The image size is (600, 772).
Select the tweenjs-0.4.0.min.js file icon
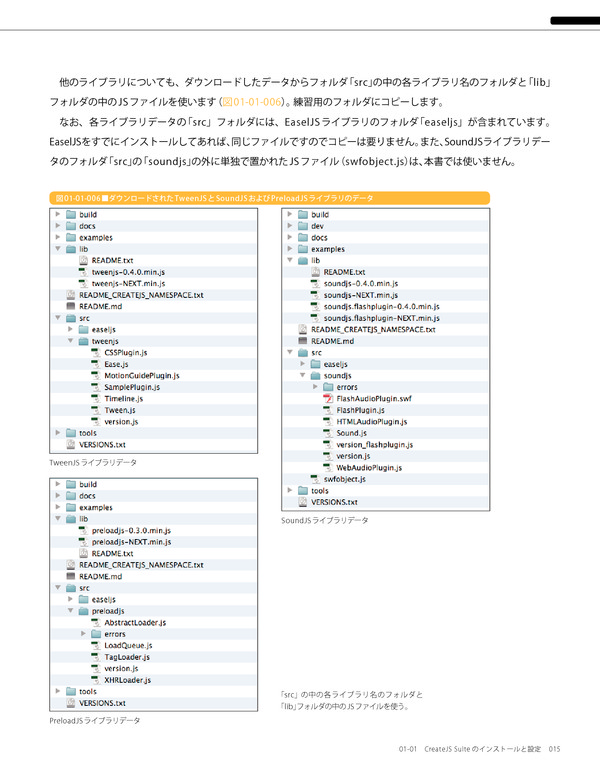coord(83,272)
